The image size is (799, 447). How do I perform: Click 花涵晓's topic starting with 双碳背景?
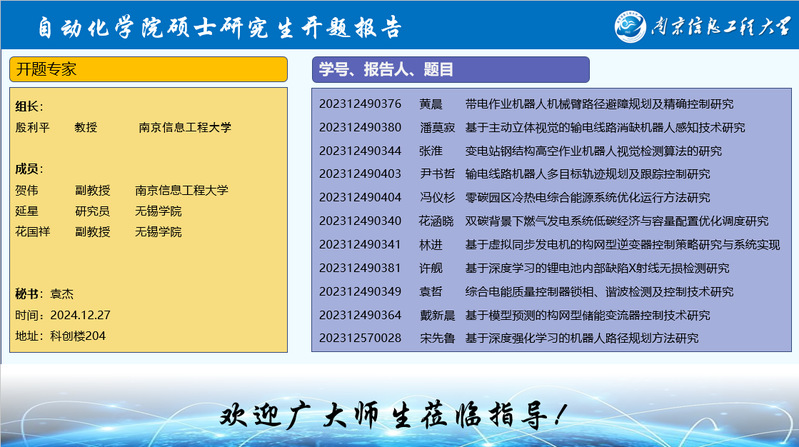point(616,221)
